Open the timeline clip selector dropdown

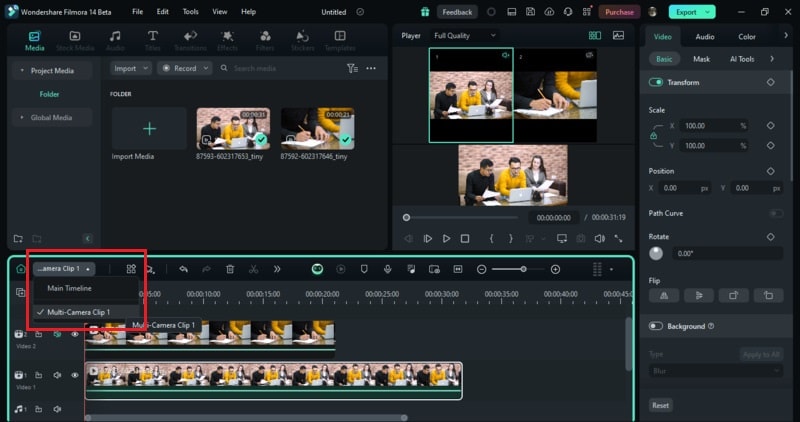[65, 269]
